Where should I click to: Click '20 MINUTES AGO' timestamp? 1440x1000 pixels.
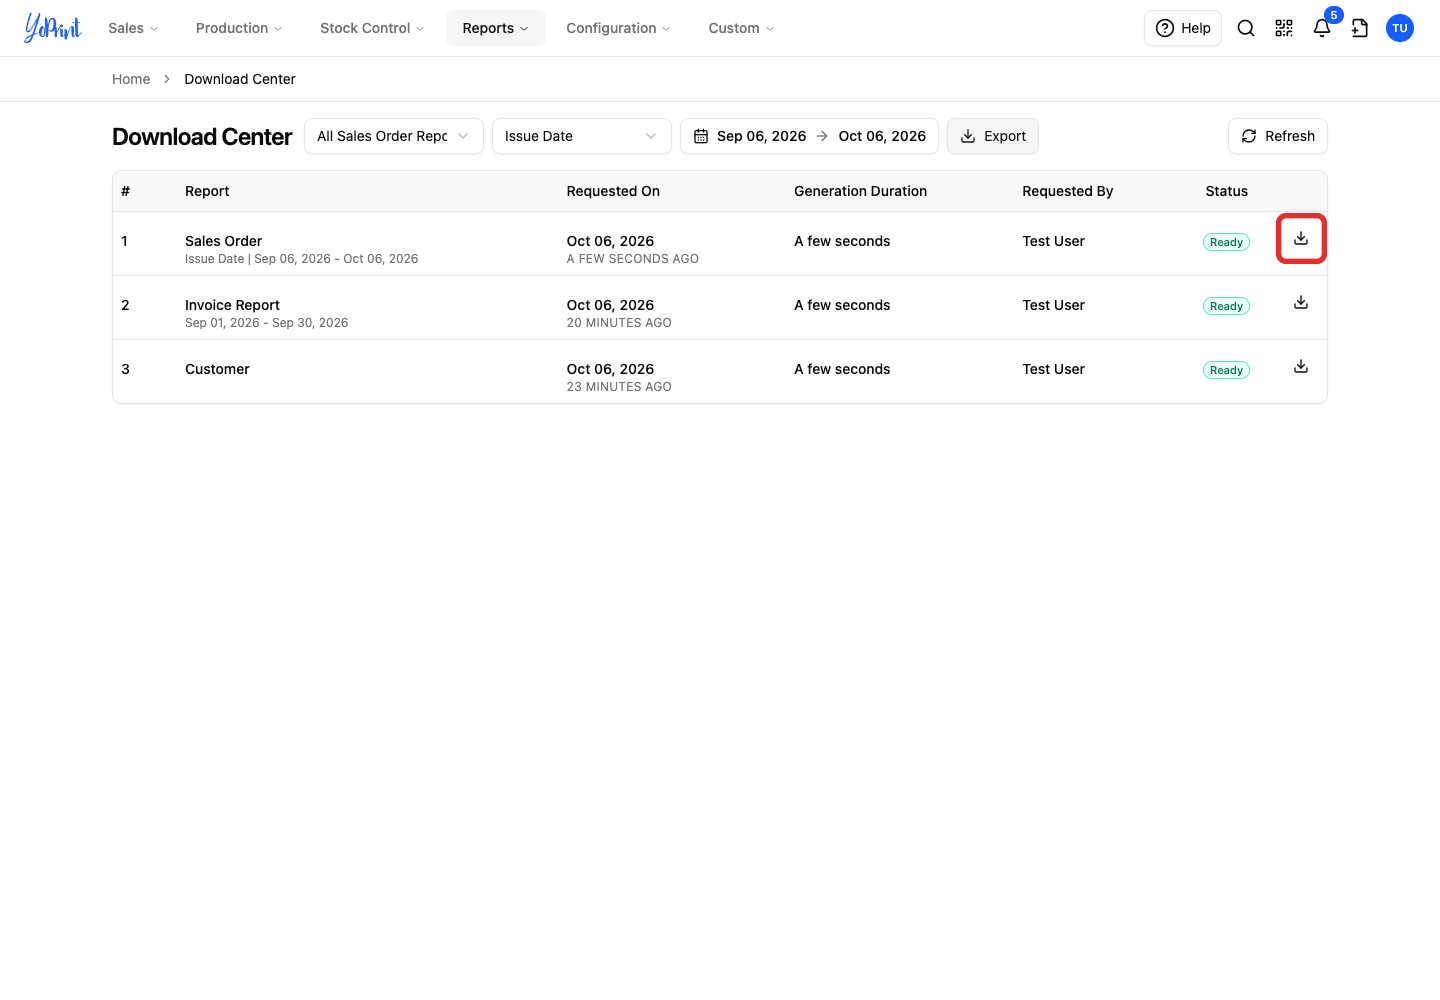(619, 323)
